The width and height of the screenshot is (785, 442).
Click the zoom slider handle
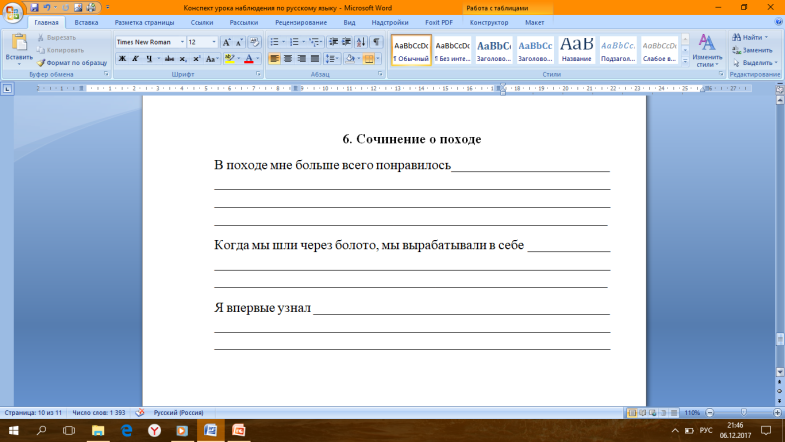[x=744, y=412]
